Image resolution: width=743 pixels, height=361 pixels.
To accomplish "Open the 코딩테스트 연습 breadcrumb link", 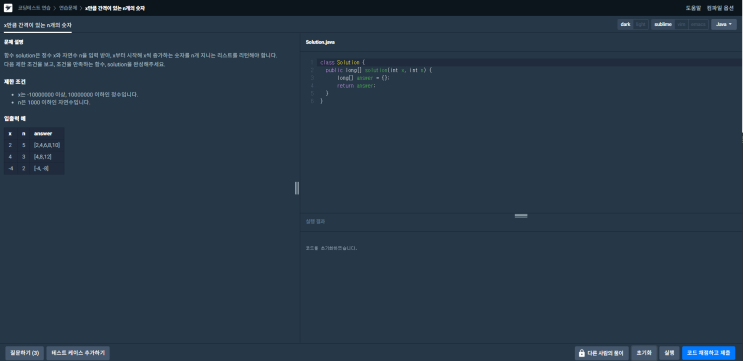I will tap(34, 8).
